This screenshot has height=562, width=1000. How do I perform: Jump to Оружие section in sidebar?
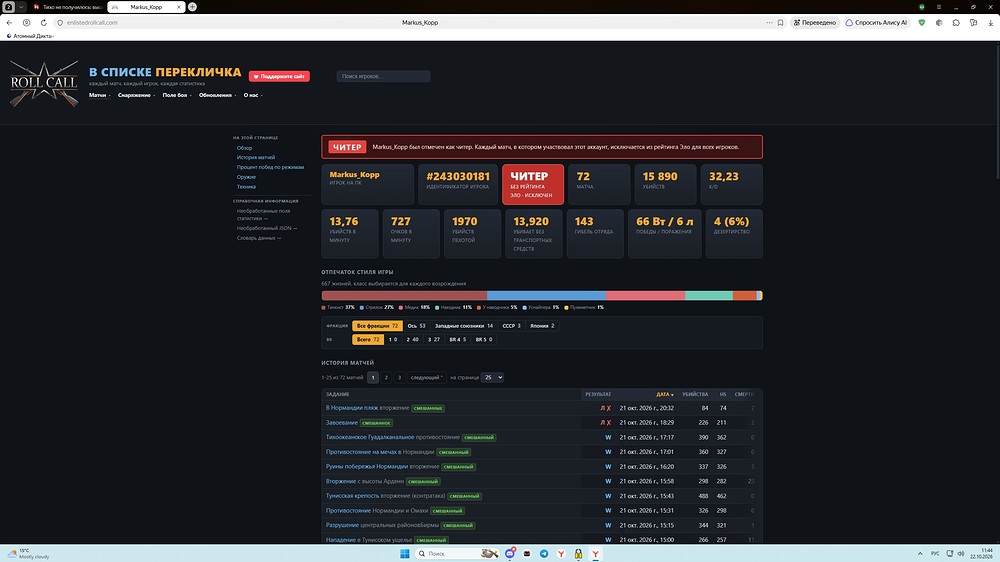(246, 177)
